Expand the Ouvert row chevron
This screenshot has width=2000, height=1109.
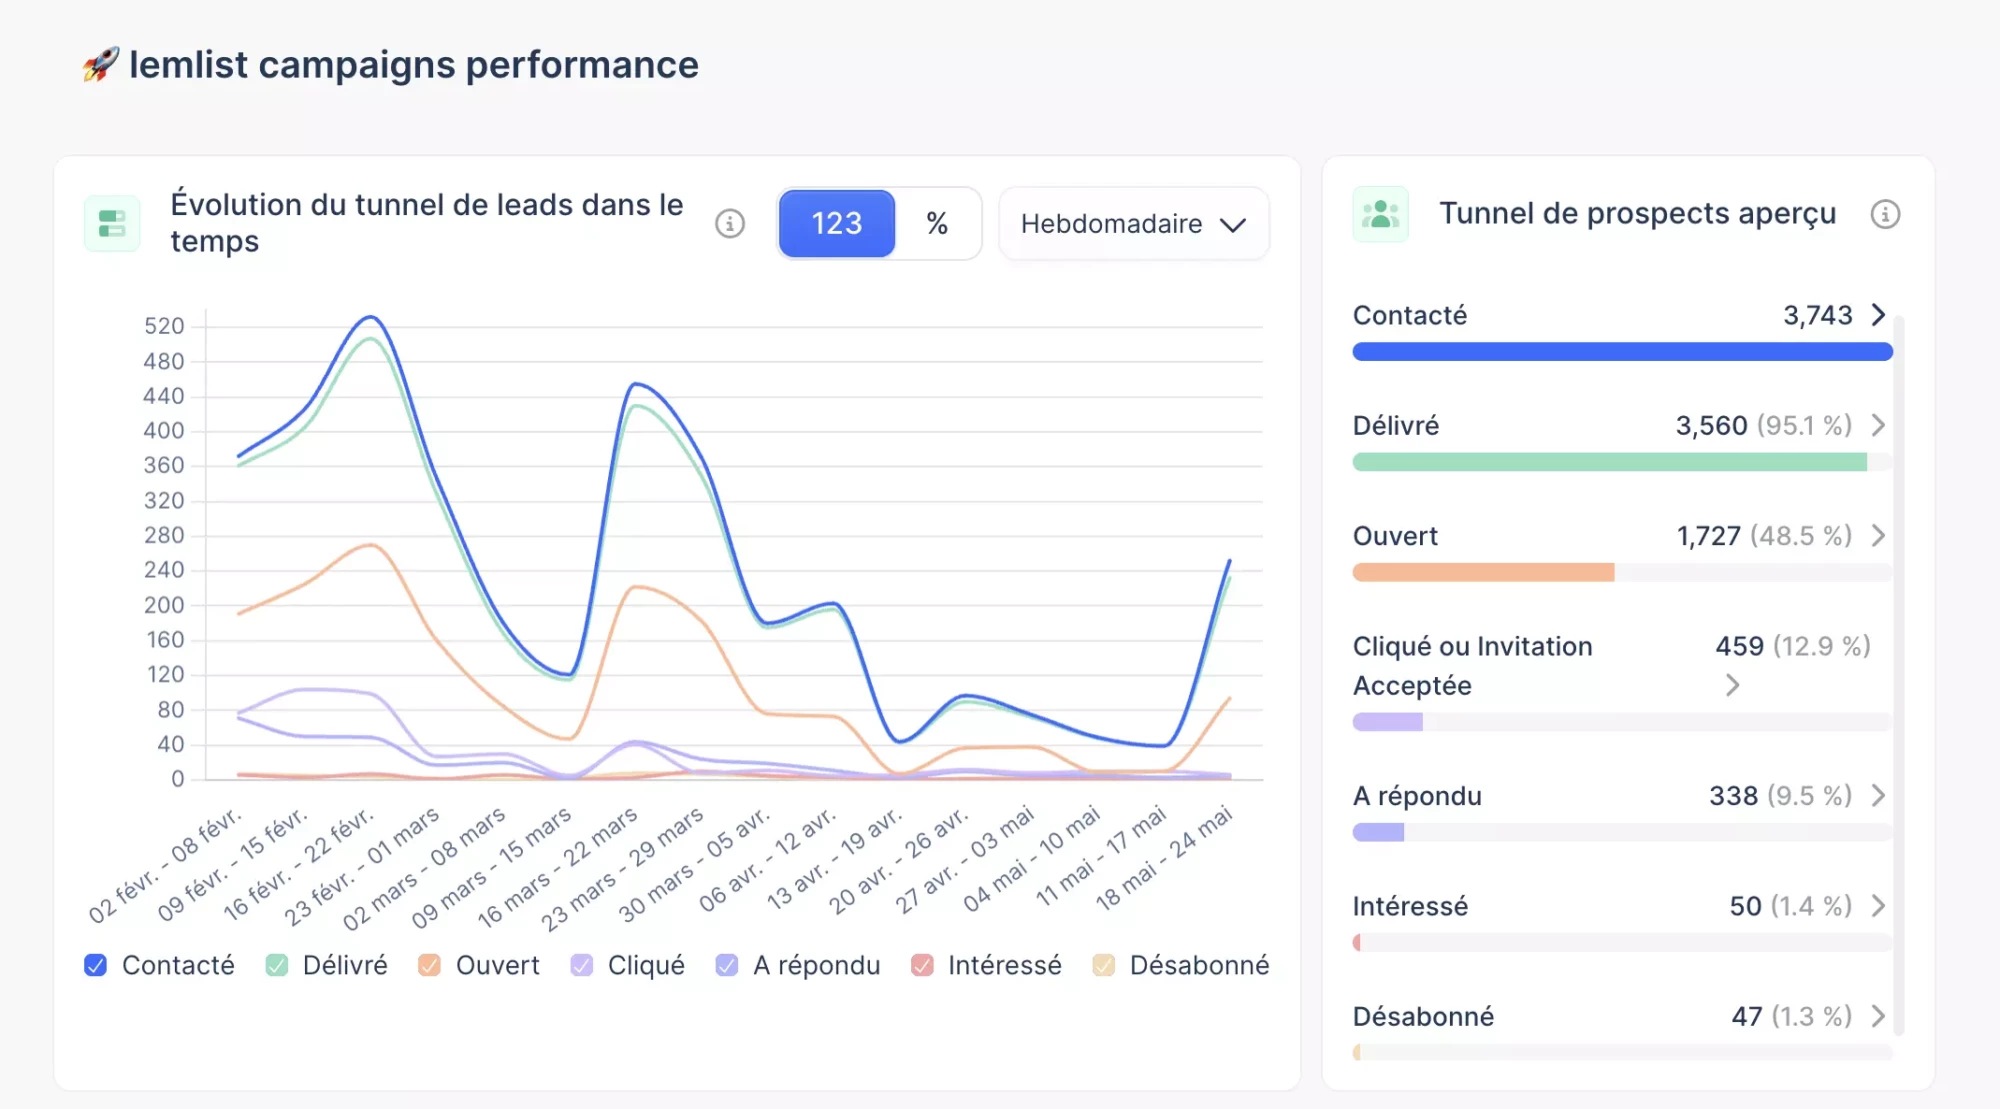click(1879, 536)
